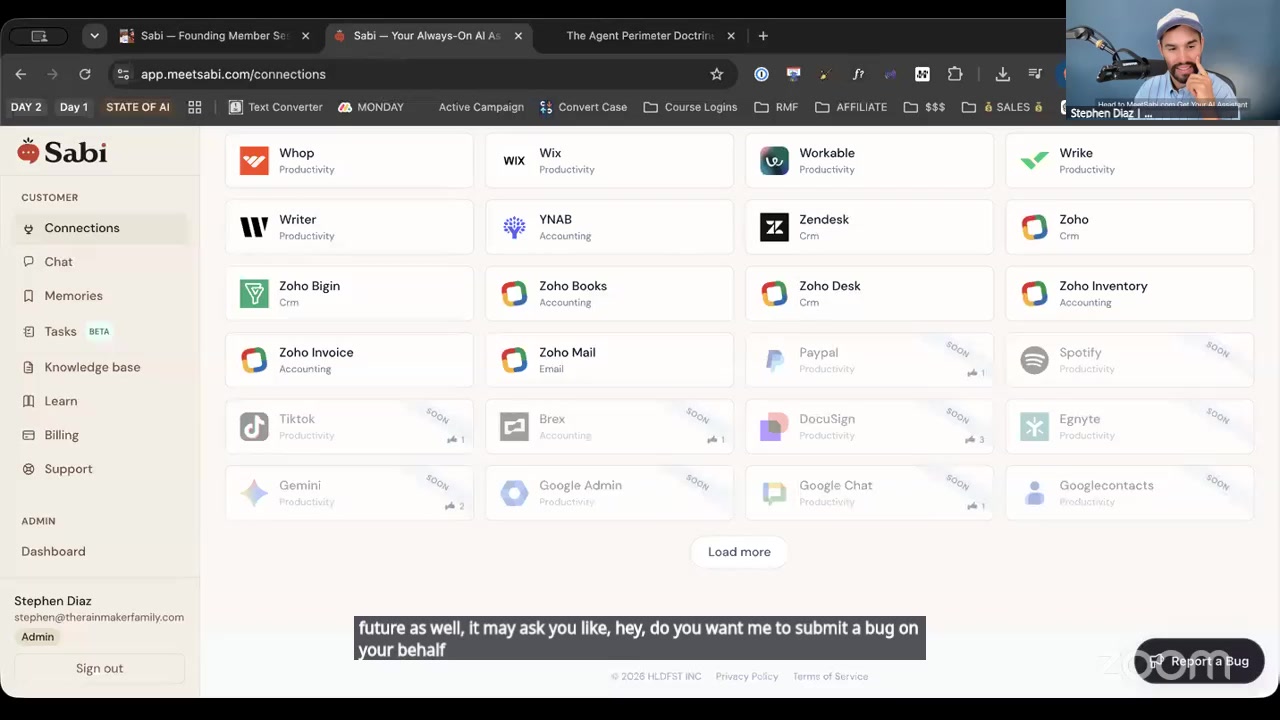Click the address bar URL field
The height and width of the screenshot is (720, 1280).
(x=420, y=74)
